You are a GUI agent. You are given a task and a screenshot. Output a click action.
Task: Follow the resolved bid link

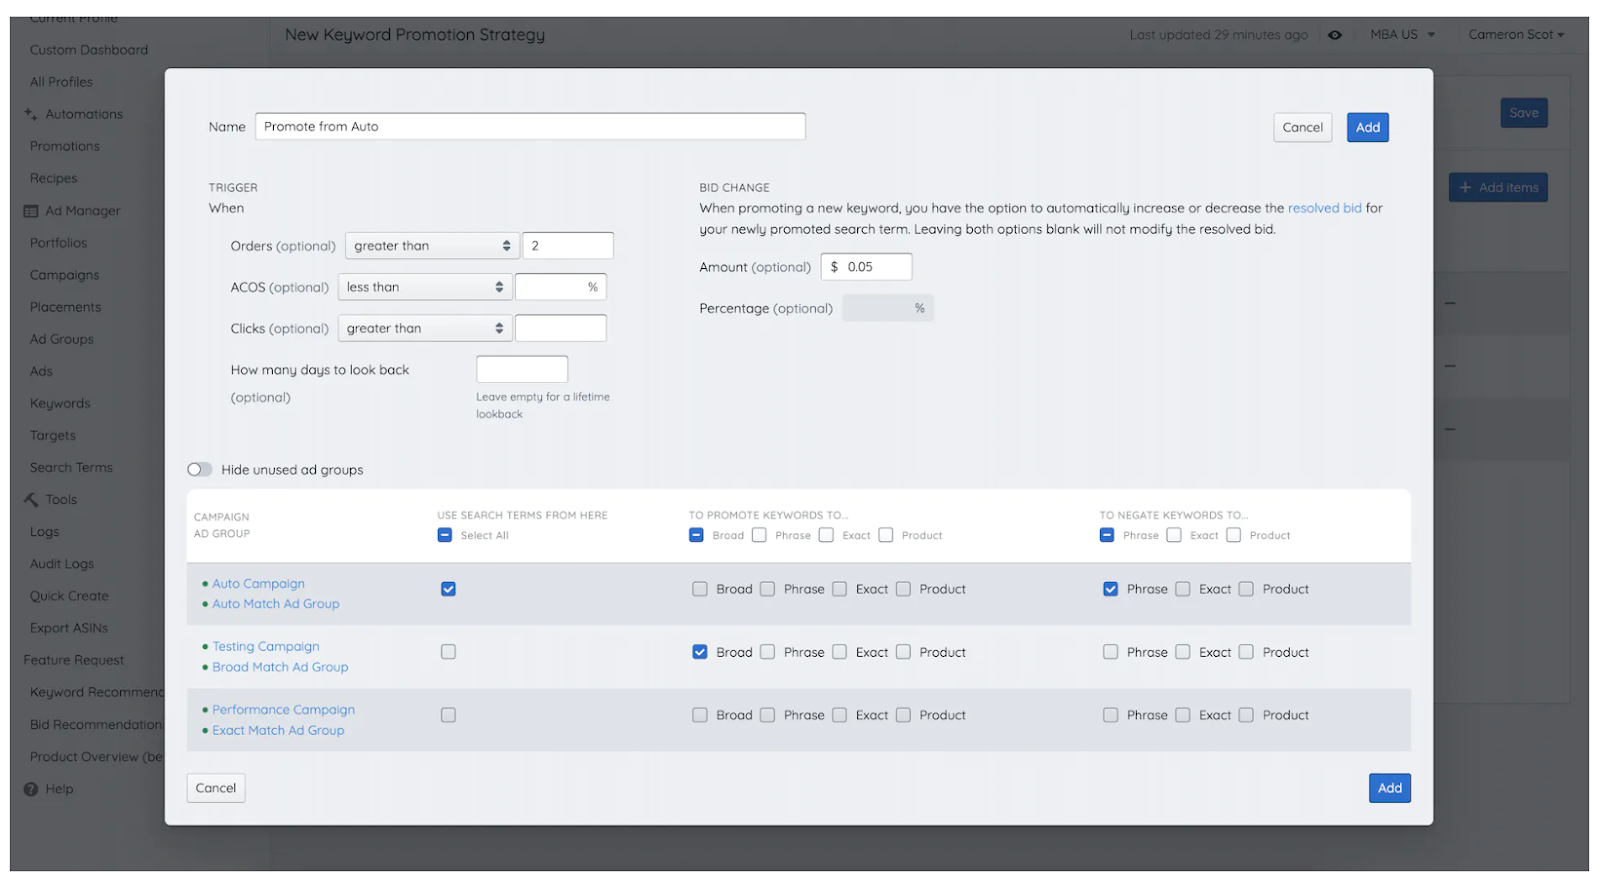(x=1325, y=208)
